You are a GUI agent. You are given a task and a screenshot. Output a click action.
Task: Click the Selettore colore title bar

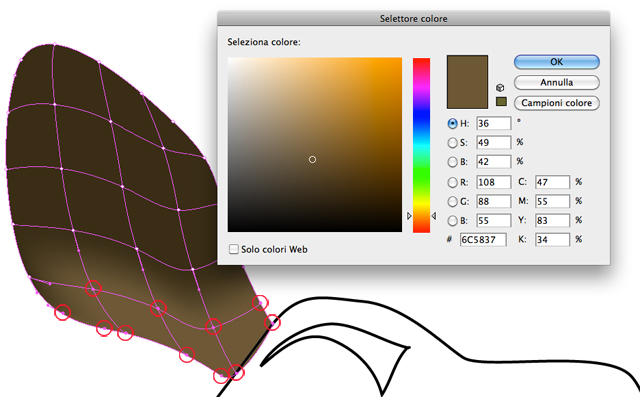coord(413,18)
